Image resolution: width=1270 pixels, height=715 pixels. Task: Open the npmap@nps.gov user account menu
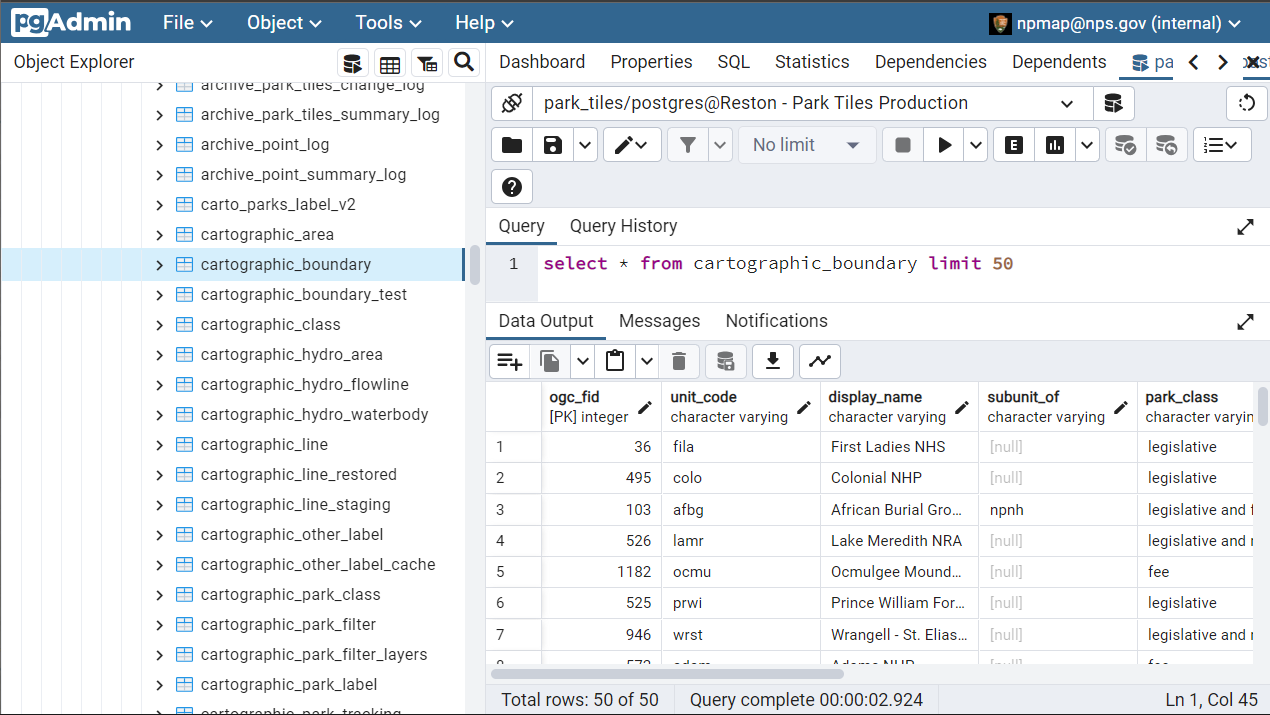click(1115, 23)
